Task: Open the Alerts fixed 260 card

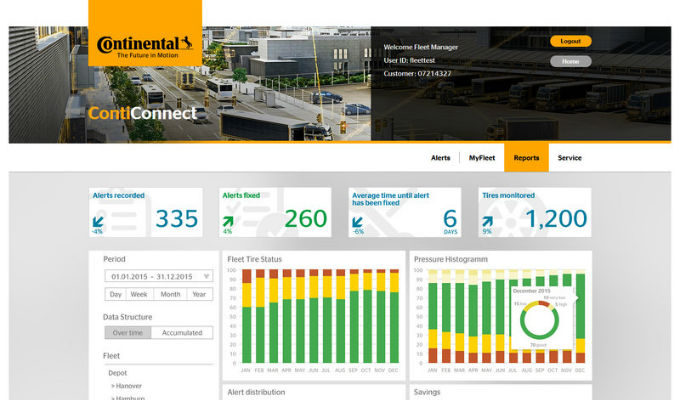Action: 275,212
